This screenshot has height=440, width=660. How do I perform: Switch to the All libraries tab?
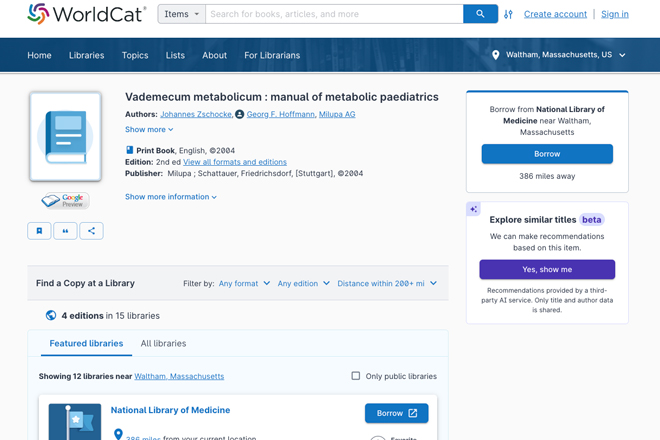tap(163, 343)
